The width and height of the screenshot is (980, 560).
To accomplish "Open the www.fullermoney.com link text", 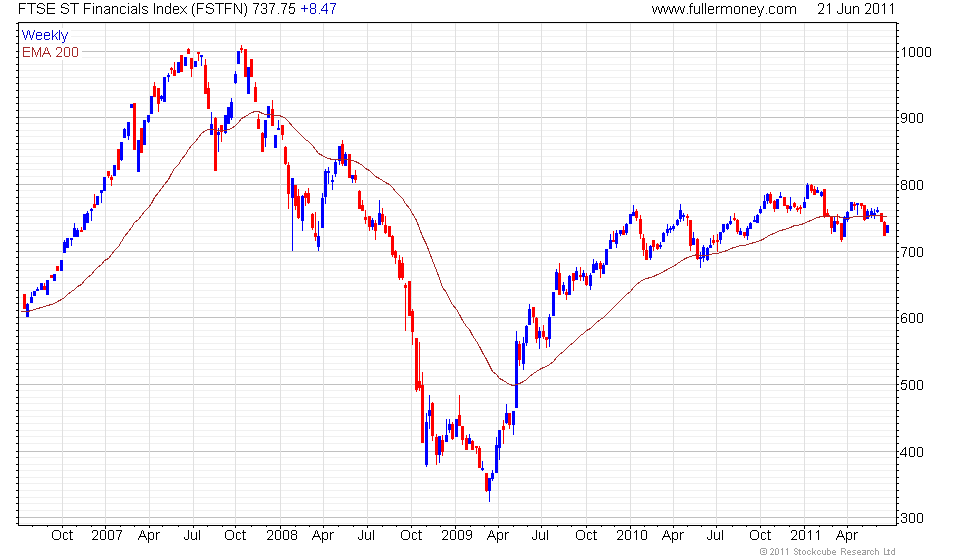I will click(724, 9).
